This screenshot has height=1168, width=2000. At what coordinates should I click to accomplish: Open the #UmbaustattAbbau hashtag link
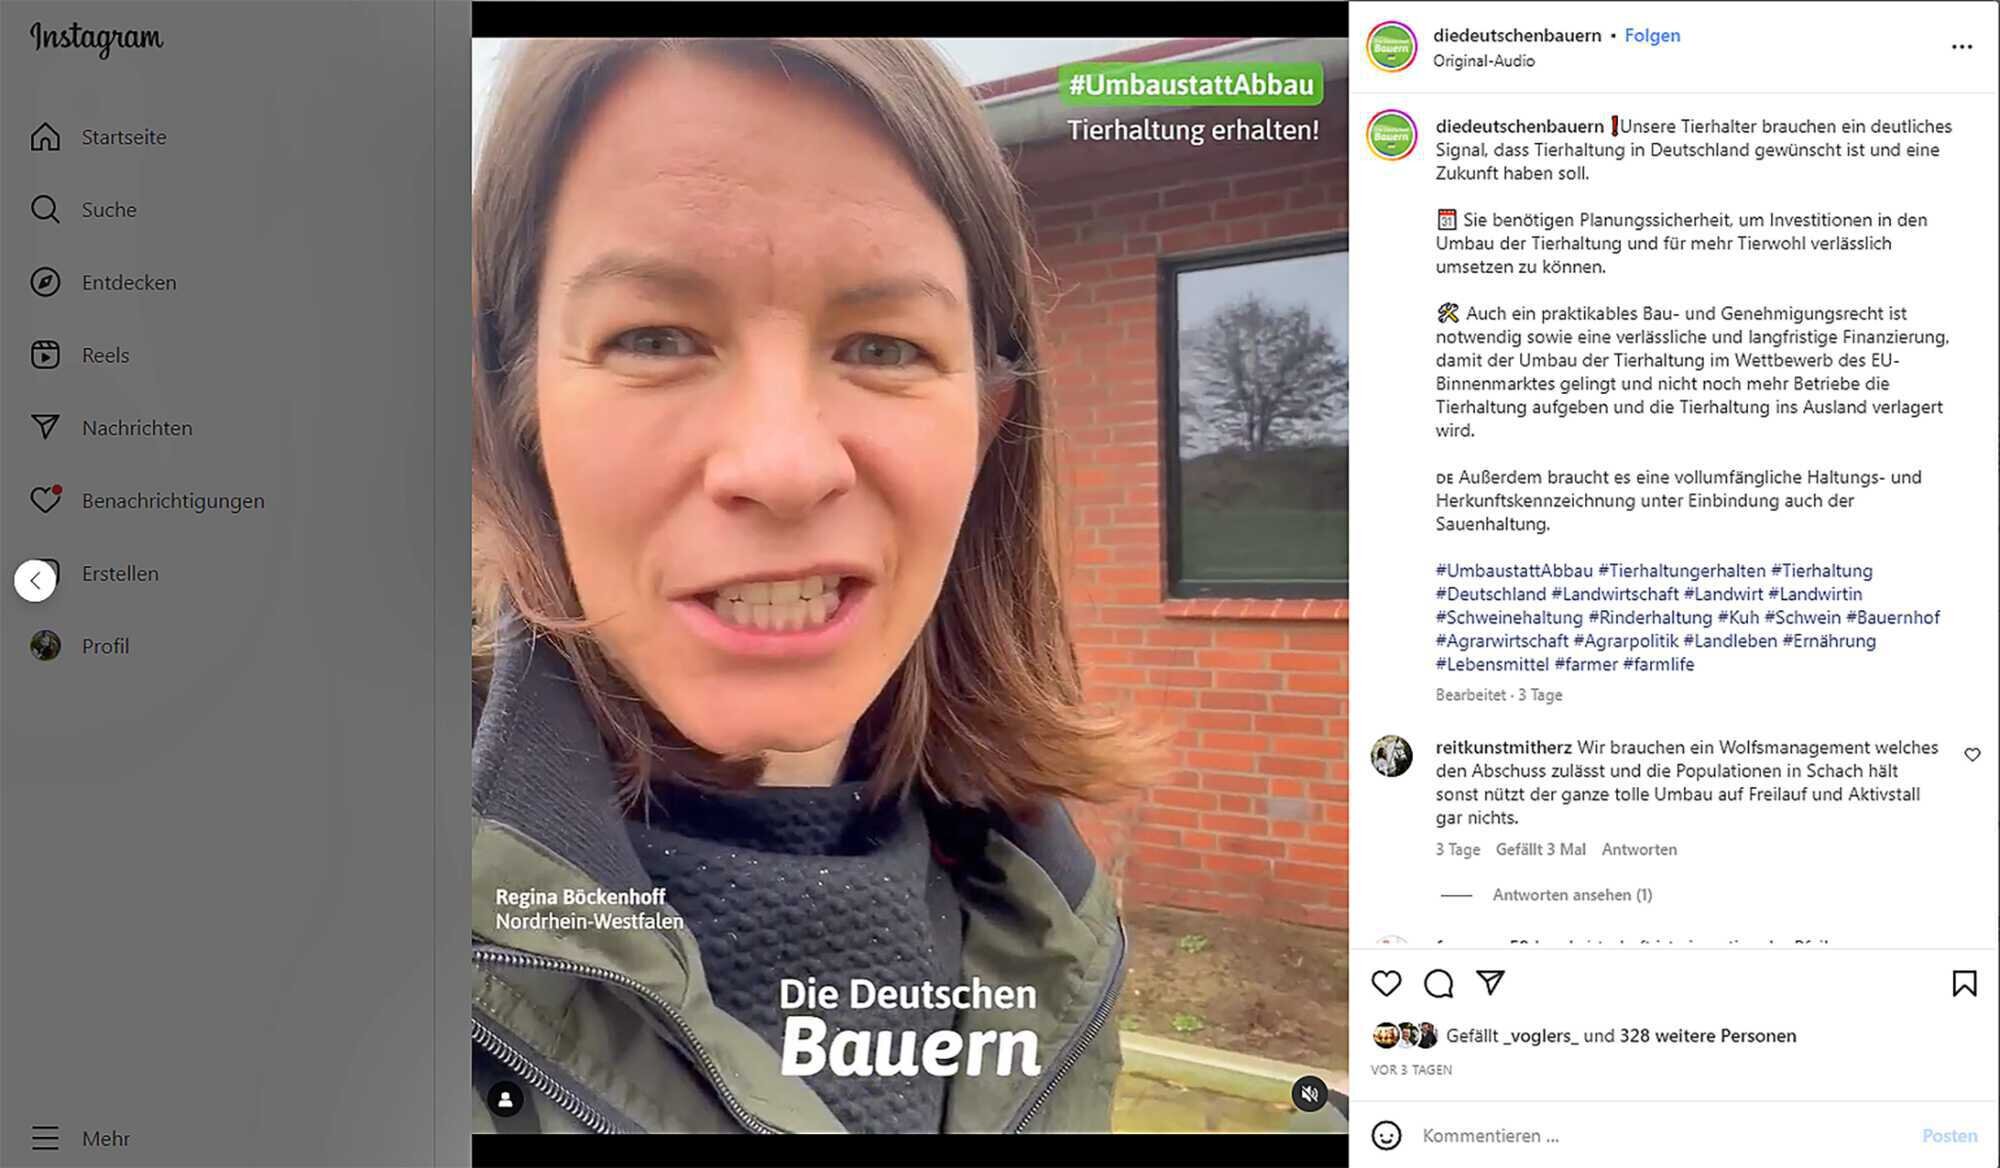pyautogui.click(x=1514, y=571)
